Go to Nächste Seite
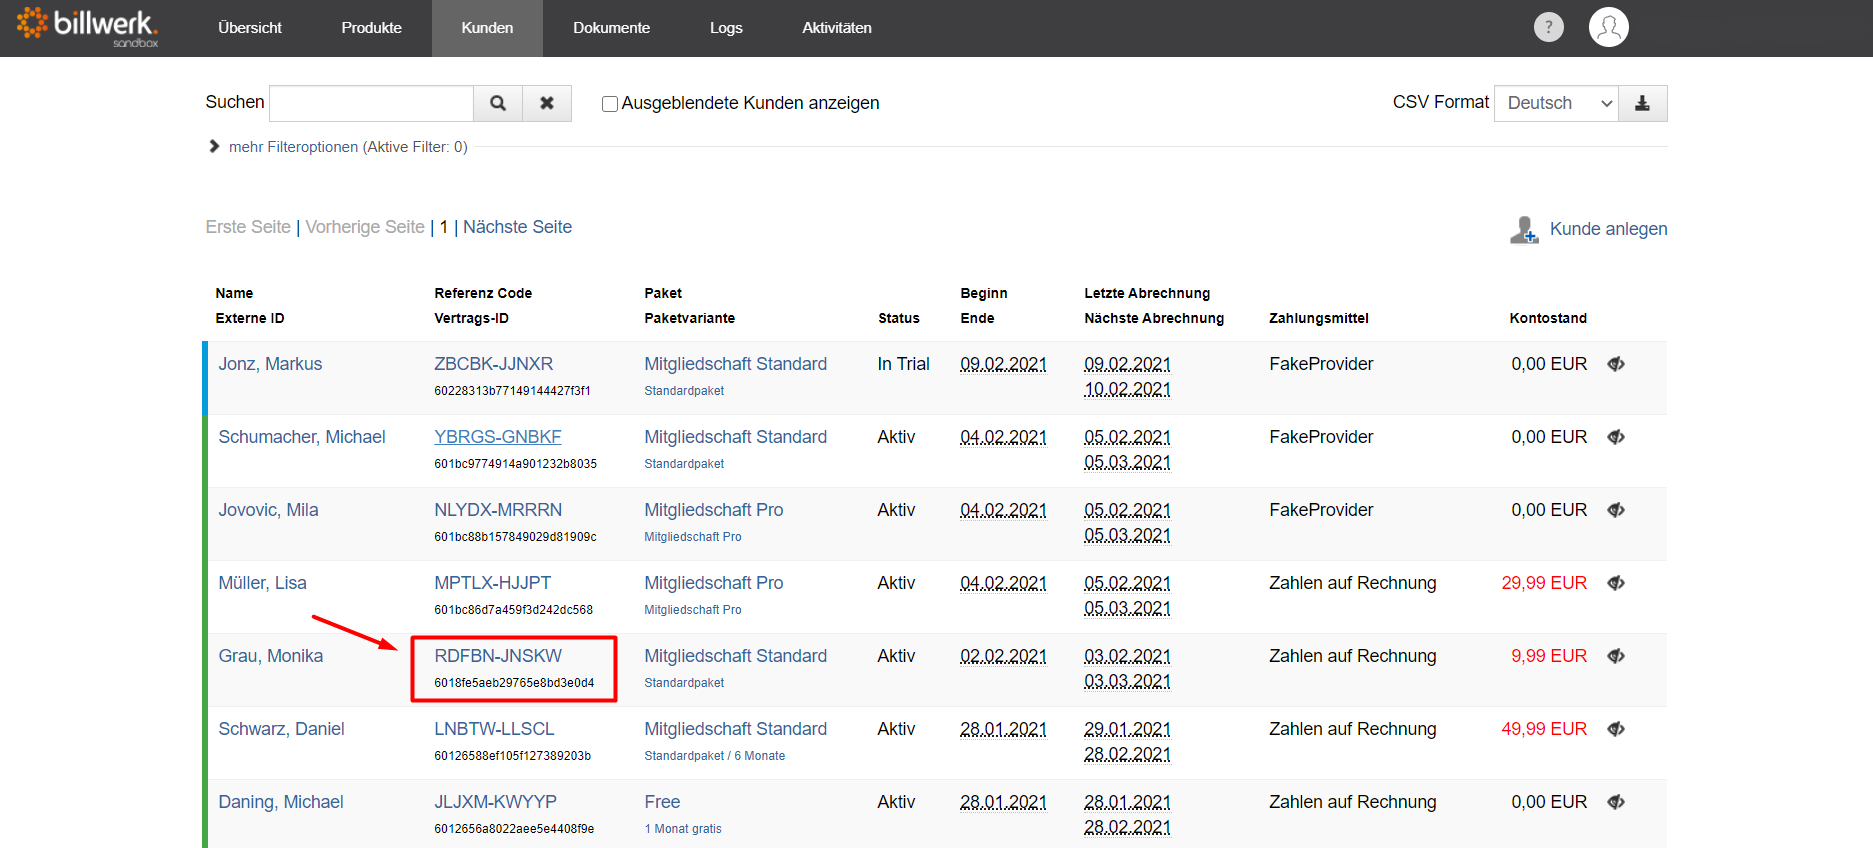 pyautogui.click(x=517, y=227)
